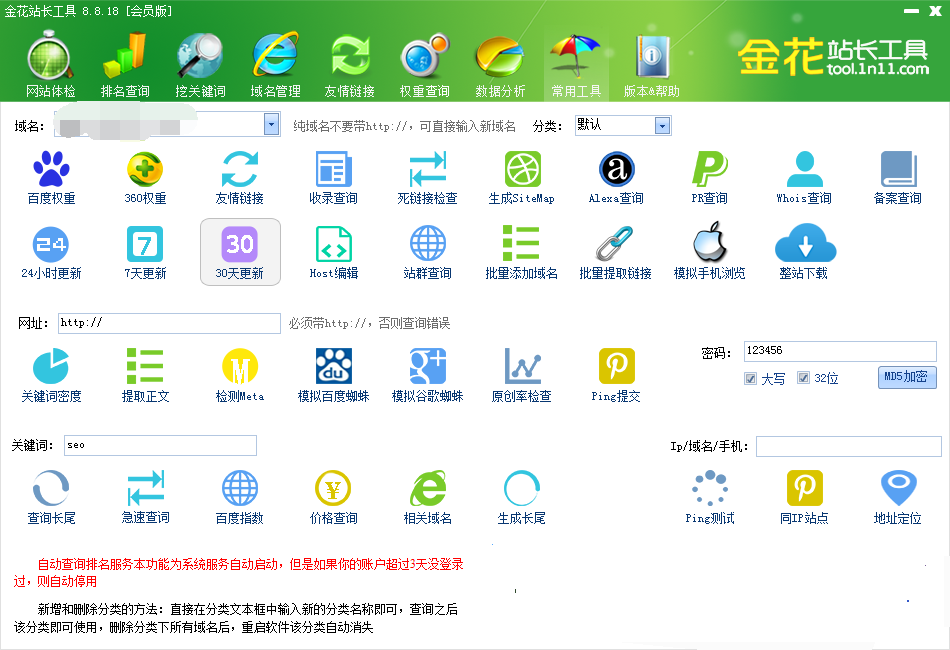Click the 关键词 field containing seo
This screenshot has height=650, width=950.
[x=161, y=445]
